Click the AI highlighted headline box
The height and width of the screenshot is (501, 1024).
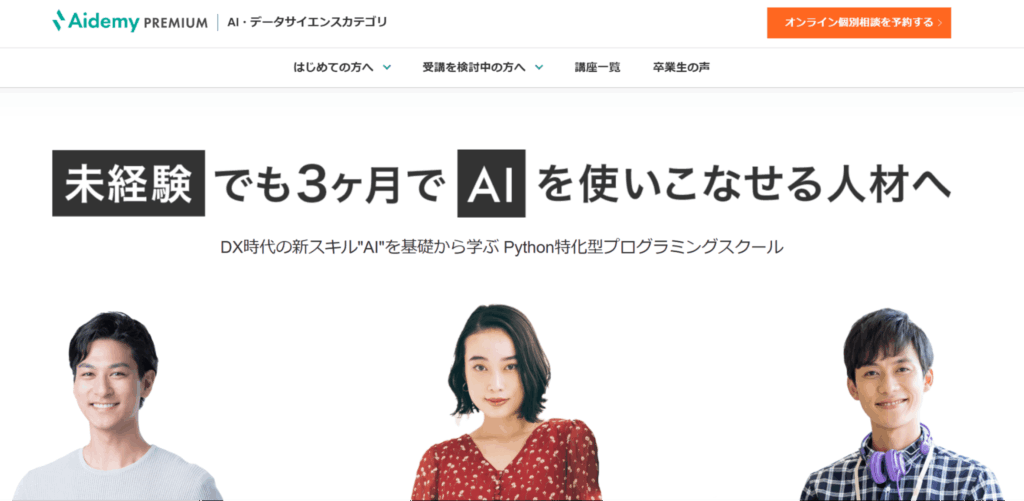pos(491,184)
